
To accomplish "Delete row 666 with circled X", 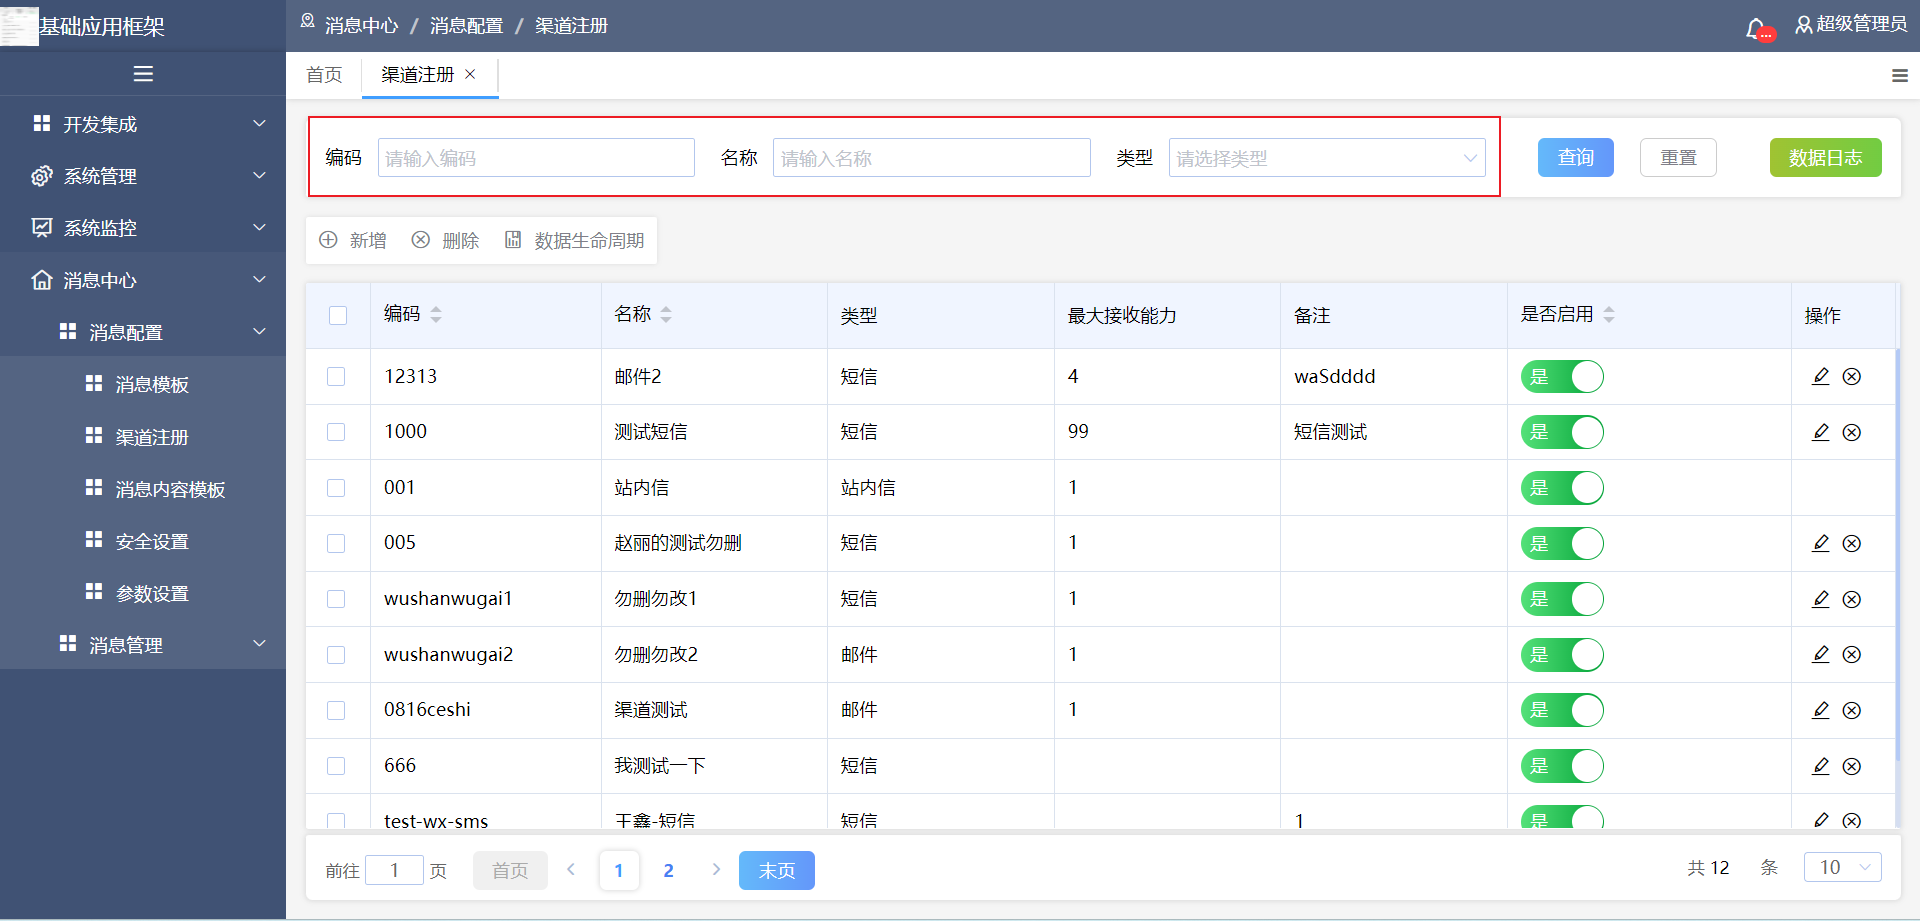I will point(1852,766).
